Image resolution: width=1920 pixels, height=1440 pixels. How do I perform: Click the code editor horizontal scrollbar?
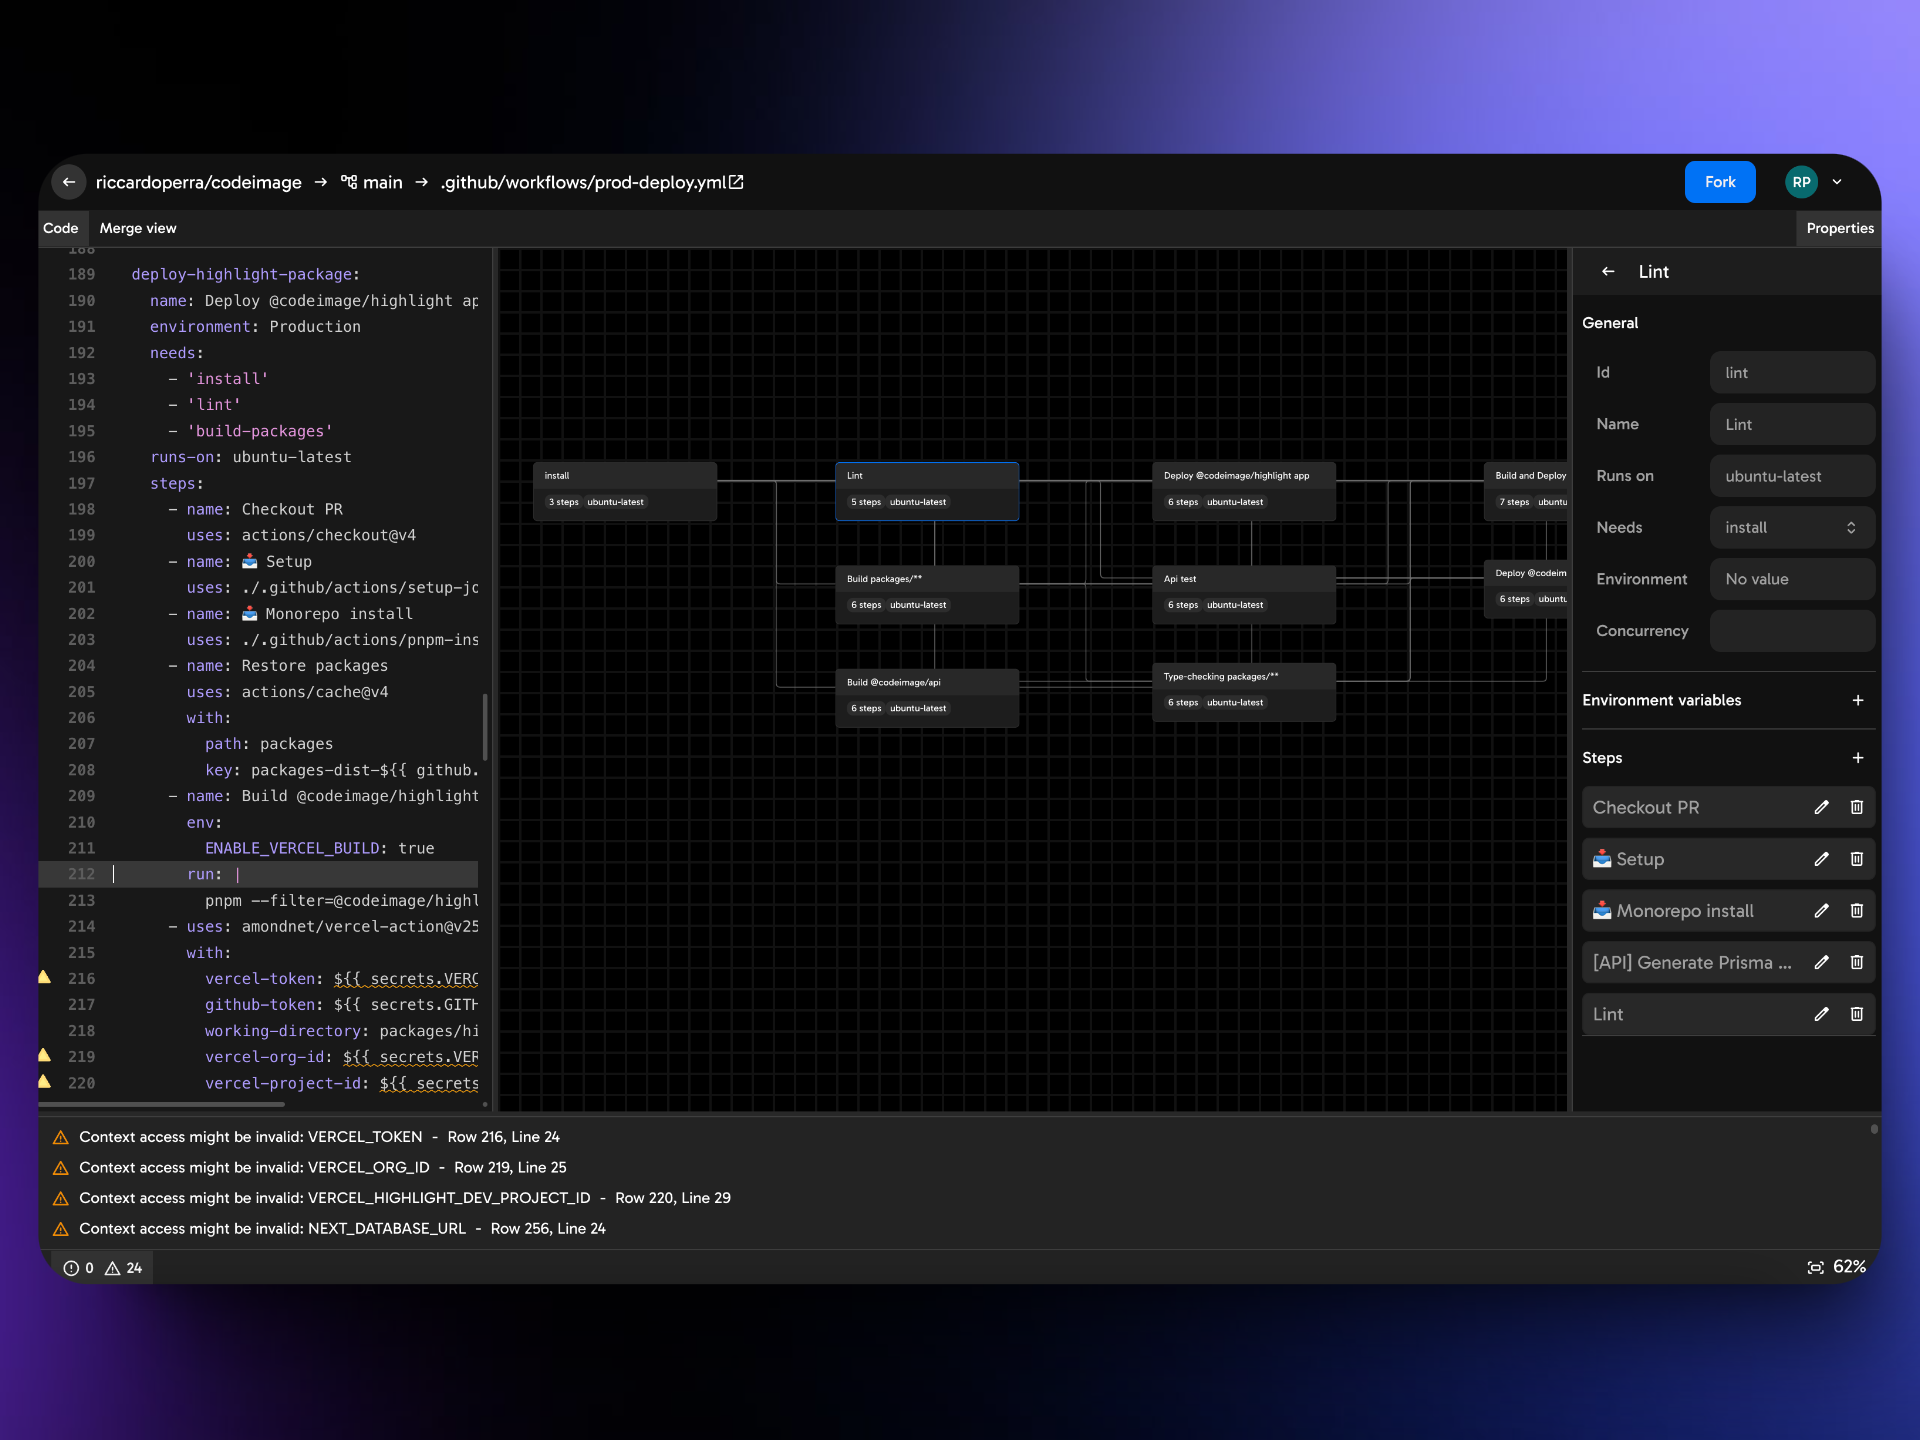(x=162, y=1105)
